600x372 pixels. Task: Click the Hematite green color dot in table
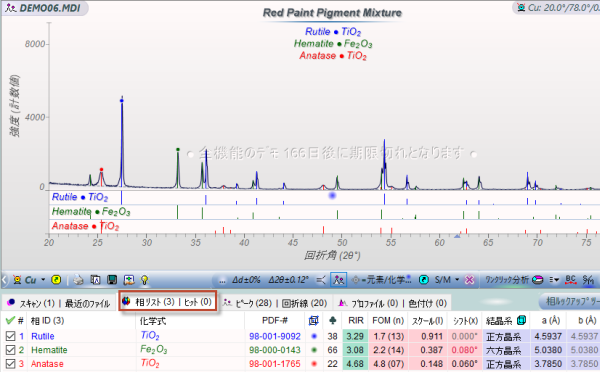314,350
